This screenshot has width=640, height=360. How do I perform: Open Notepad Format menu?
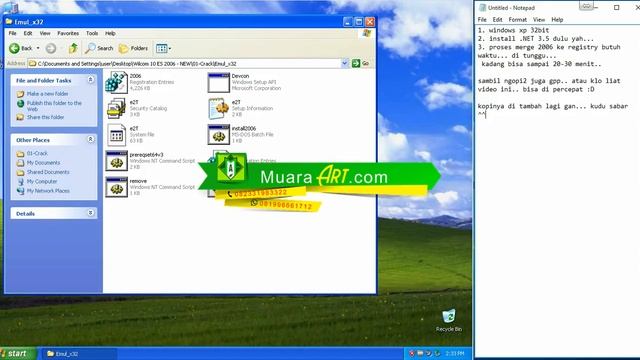pyautogui.click(x=518, y=20)
